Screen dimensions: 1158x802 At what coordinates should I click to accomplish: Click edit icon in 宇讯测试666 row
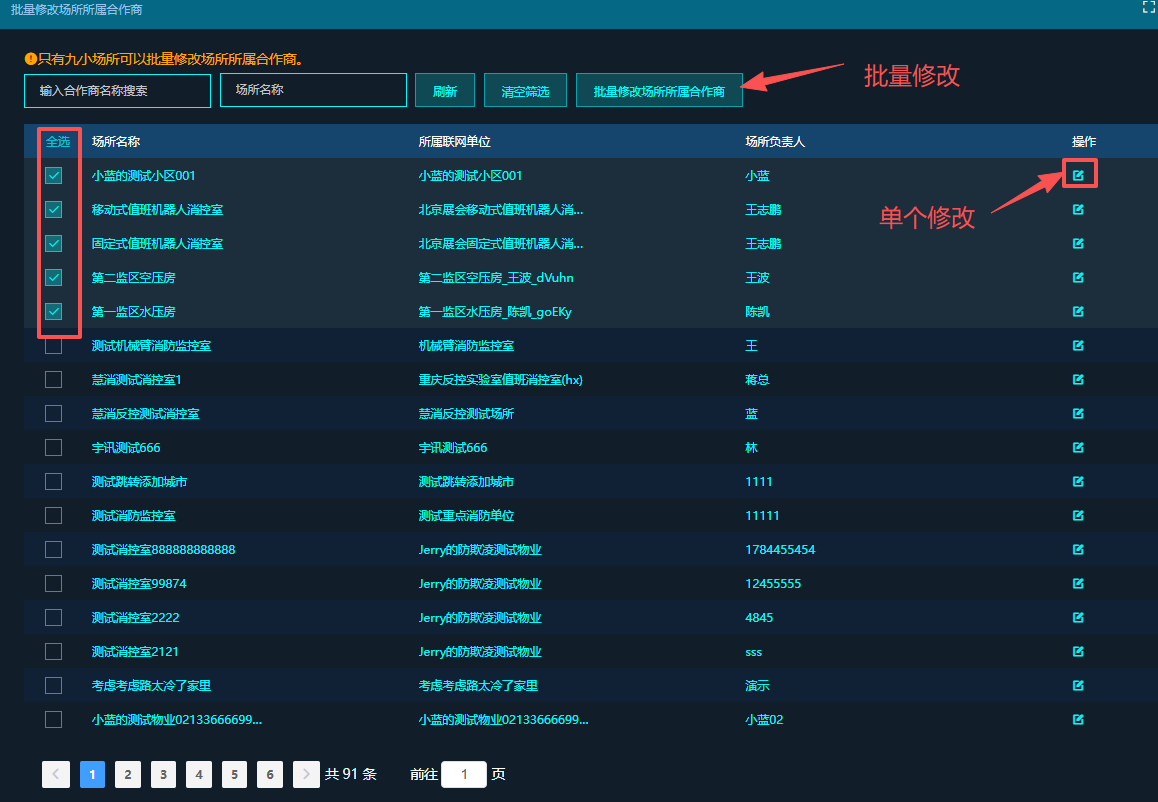coord(1078,447)
